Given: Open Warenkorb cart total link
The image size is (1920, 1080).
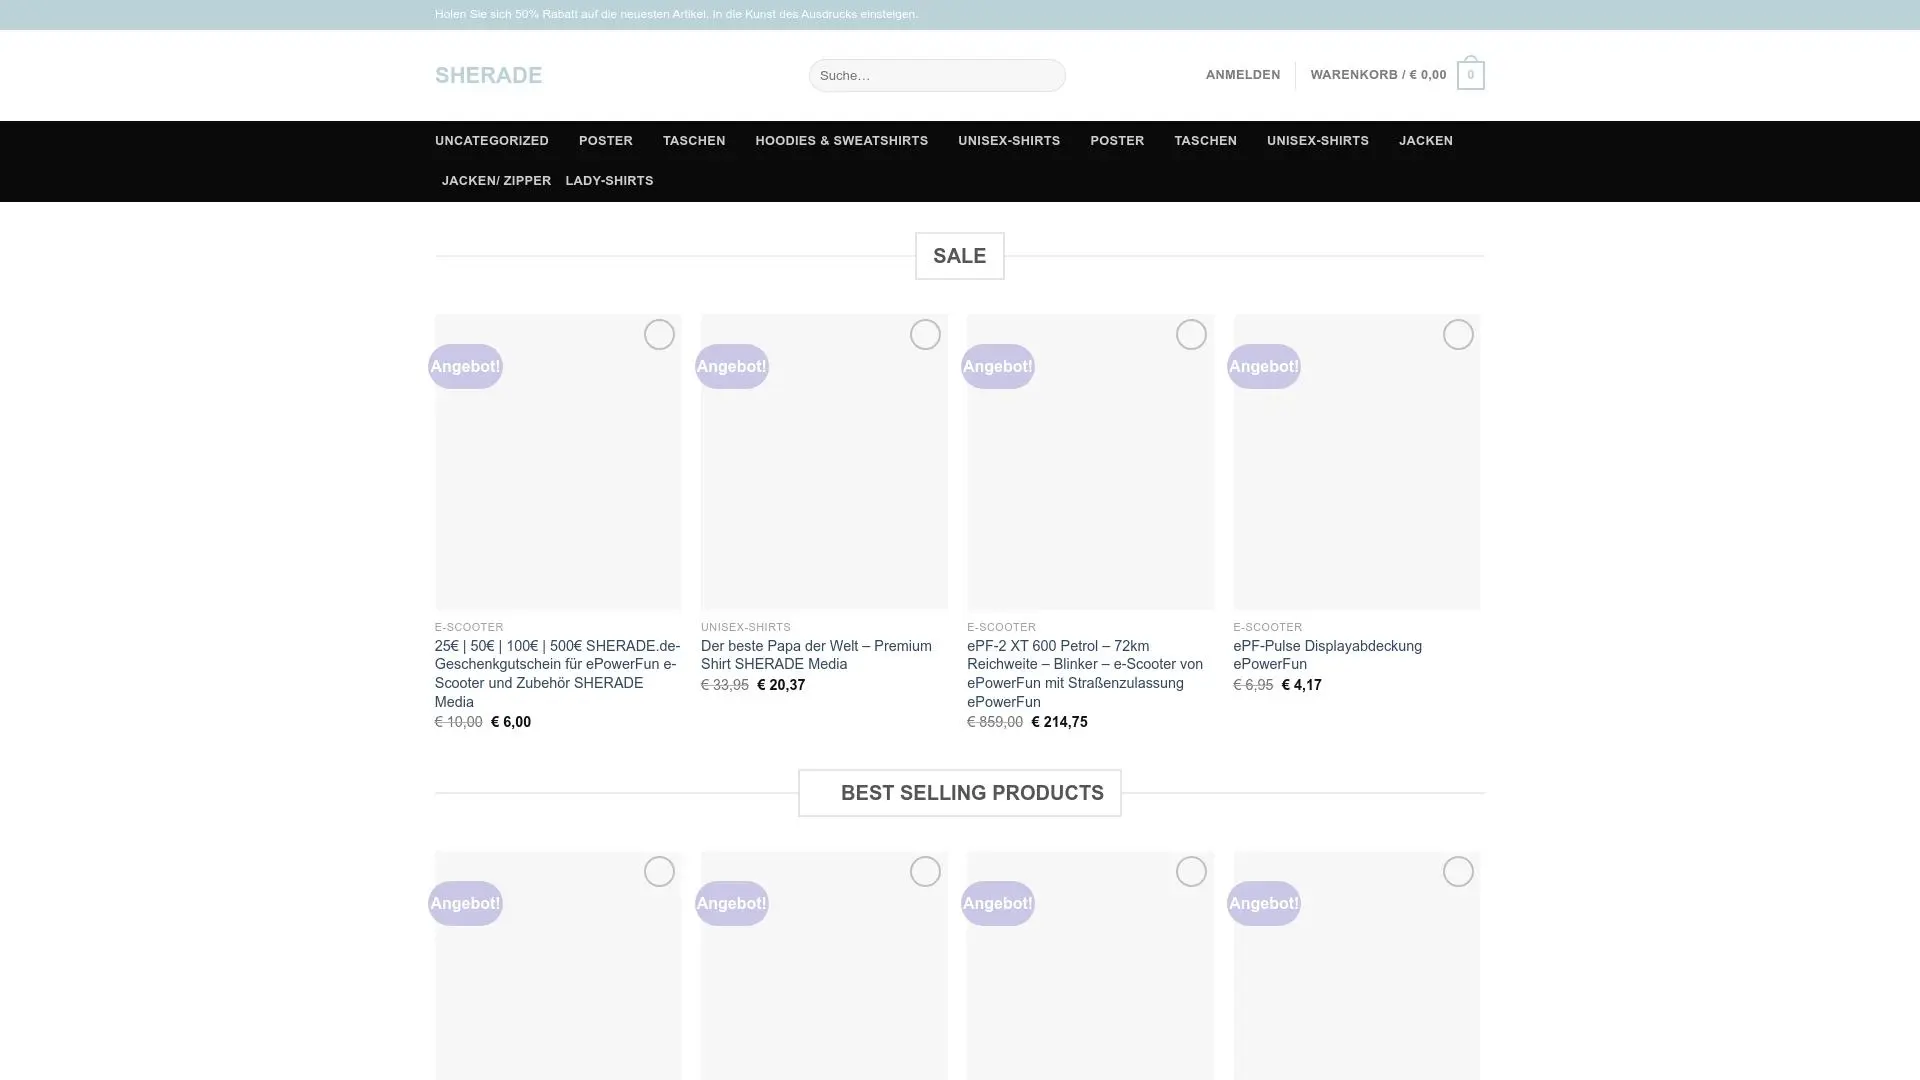Looking at the screenshot, I should tap(1378, 75).
